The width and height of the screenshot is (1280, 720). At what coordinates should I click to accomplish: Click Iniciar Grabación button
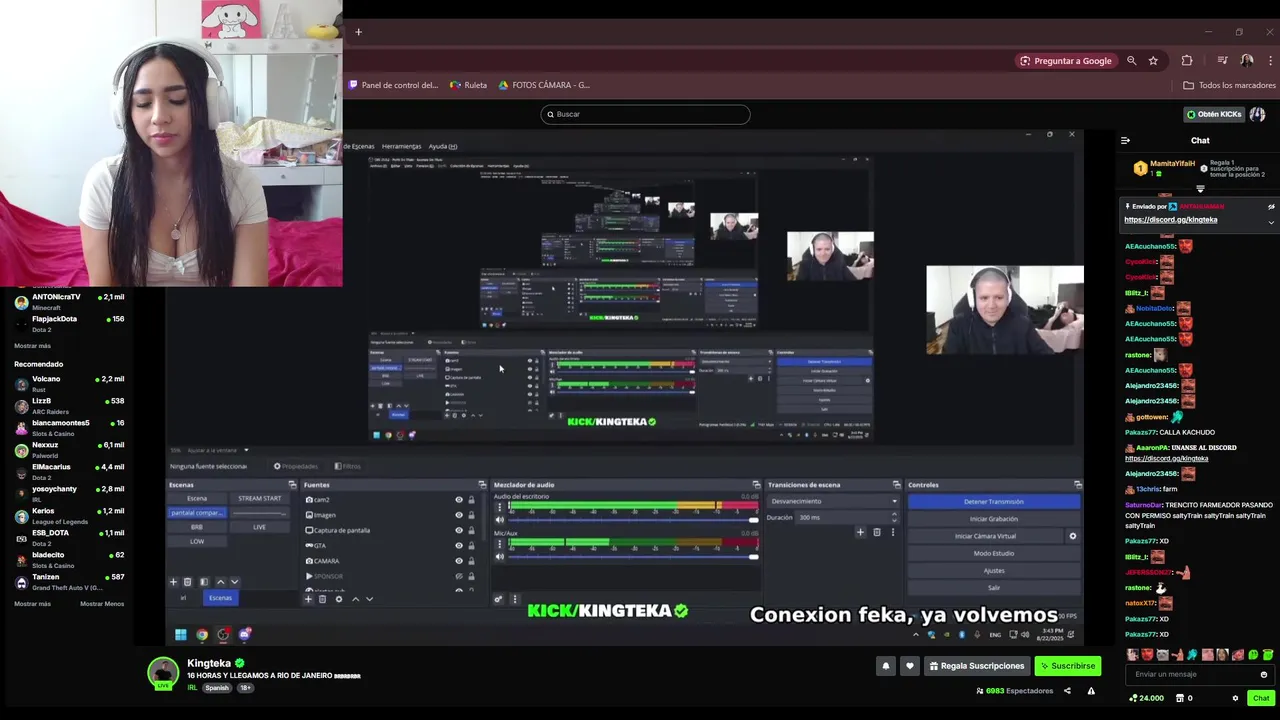click(993, 519)
